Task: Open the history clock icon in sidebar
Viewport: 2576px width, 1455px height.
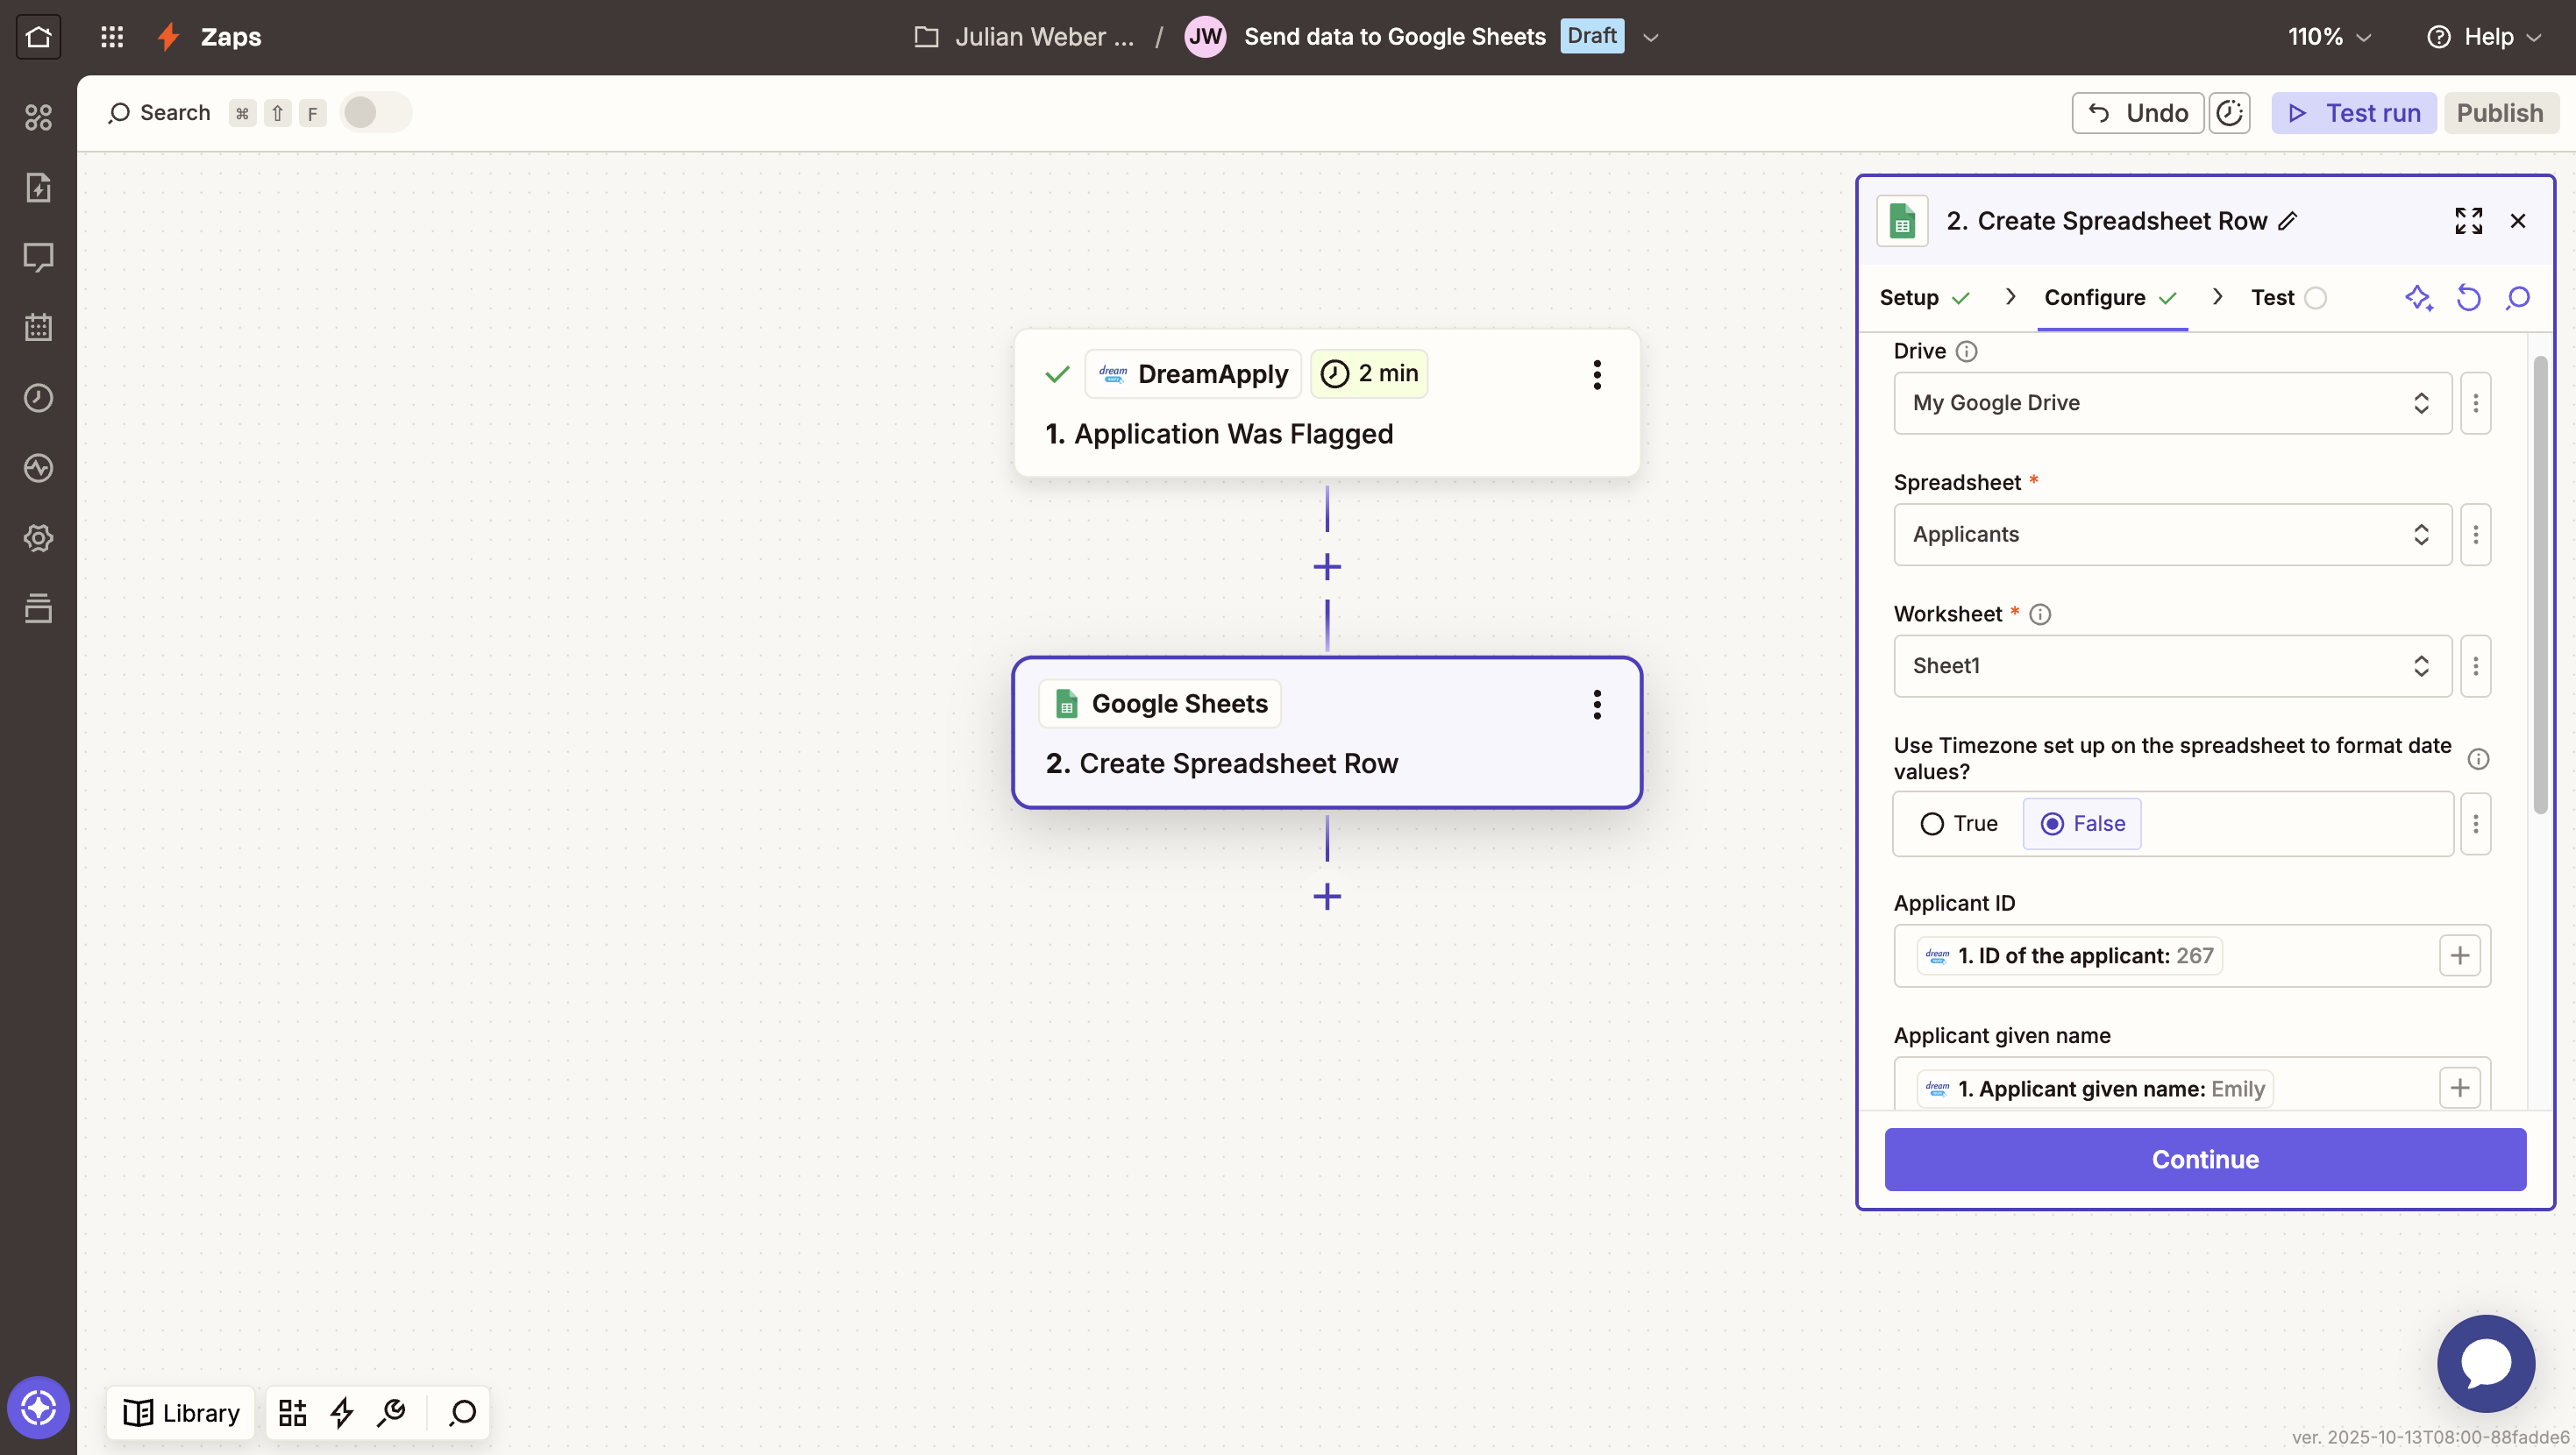Action: pos(38,398)
